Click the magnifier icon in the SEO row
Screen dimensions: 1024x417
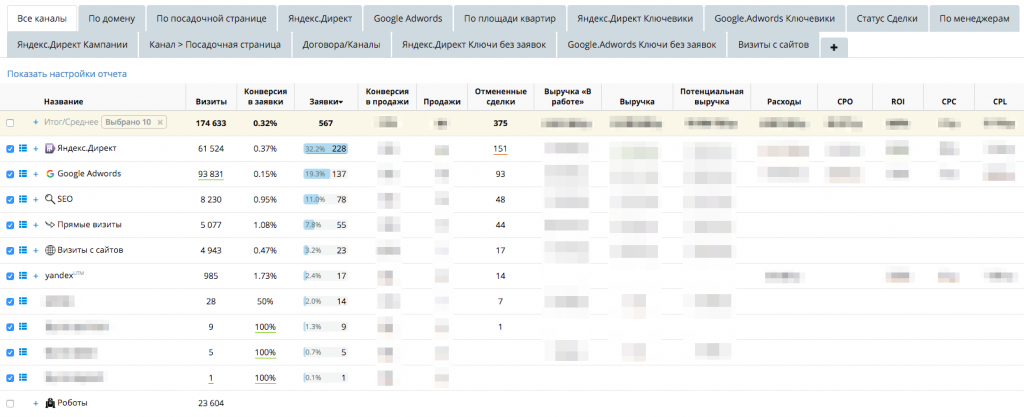pyautogui.click(x=50, y=199)
